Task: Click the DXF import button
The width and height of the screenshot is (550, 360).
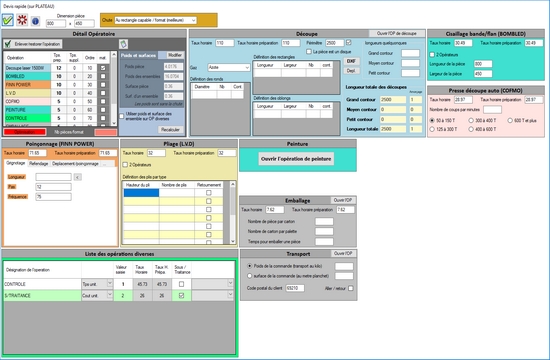Action: coord(351,61)
